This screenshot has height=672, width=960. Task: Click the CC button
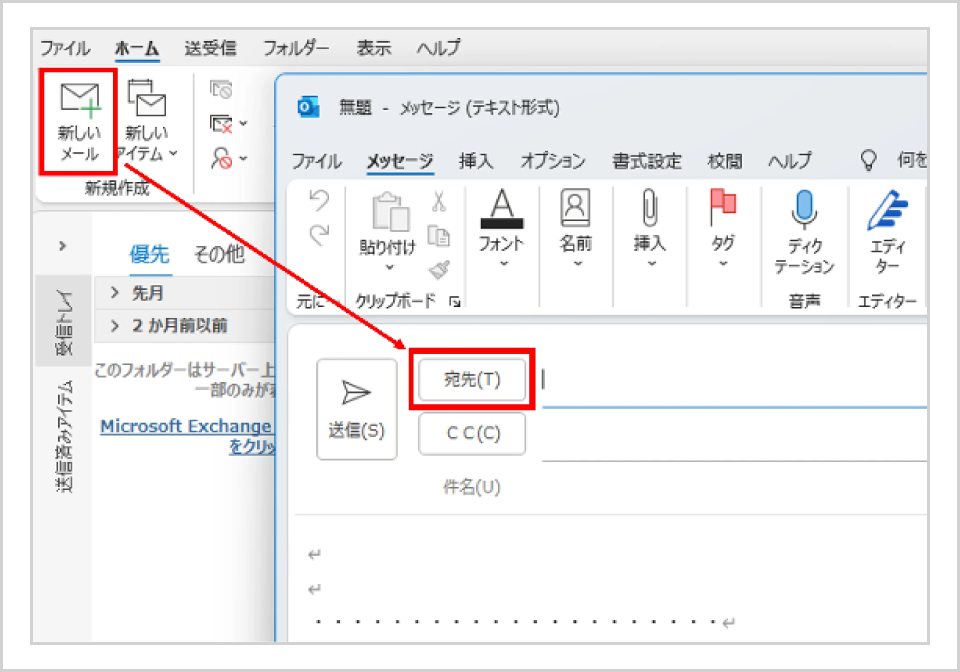[472, 434]
